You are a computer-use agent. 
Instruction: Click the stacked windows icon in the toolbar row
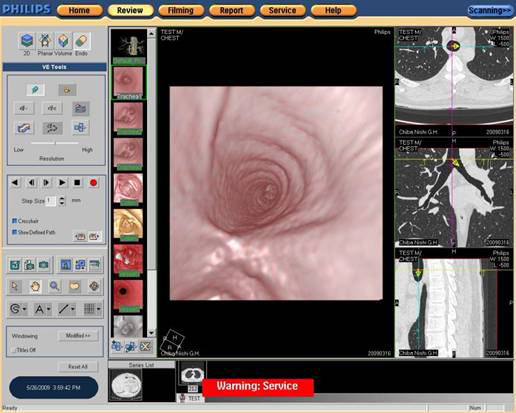[95, 265]
